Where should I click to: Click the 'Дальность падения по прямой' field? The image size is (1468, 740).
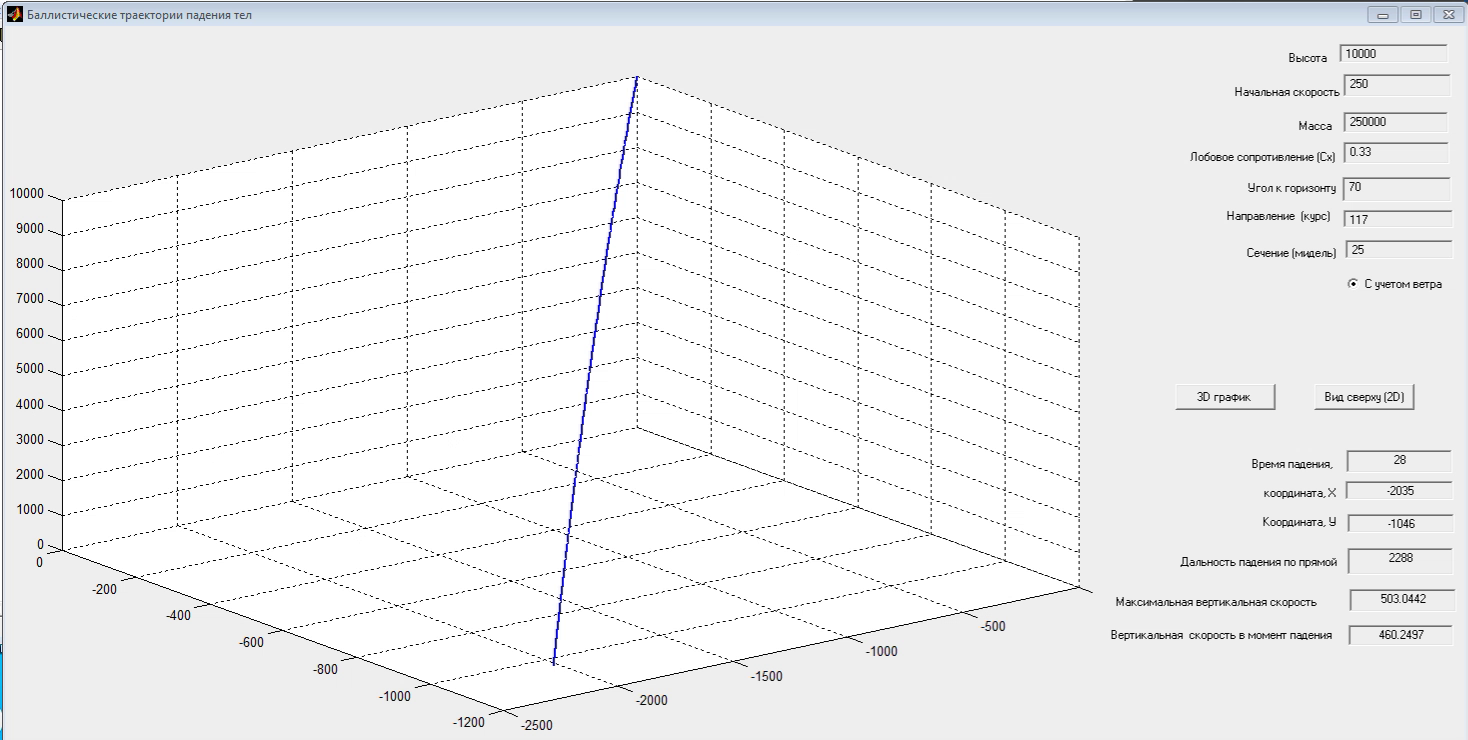click(x=1400, y=559)
